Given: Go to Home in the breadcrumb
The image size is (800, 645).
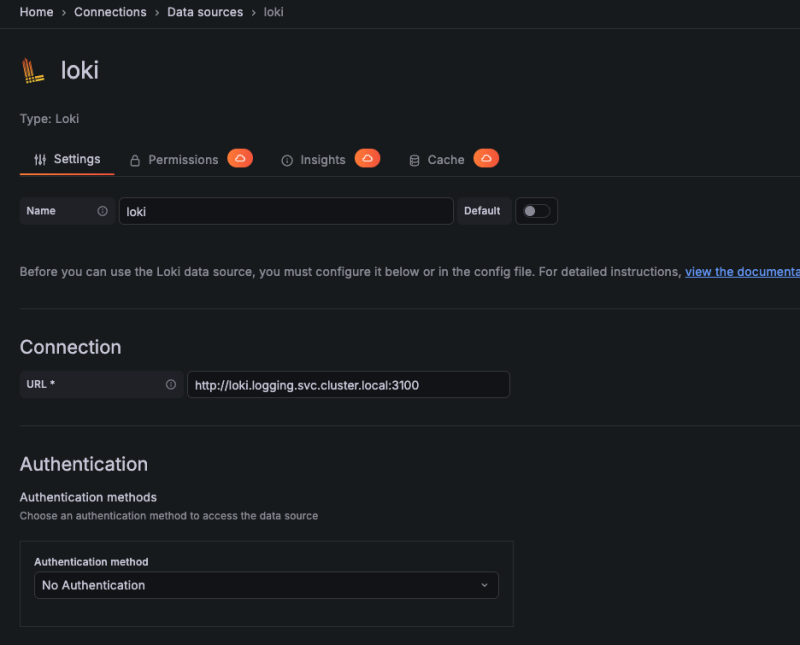Looking at the screenshot, I should [37, 12].
